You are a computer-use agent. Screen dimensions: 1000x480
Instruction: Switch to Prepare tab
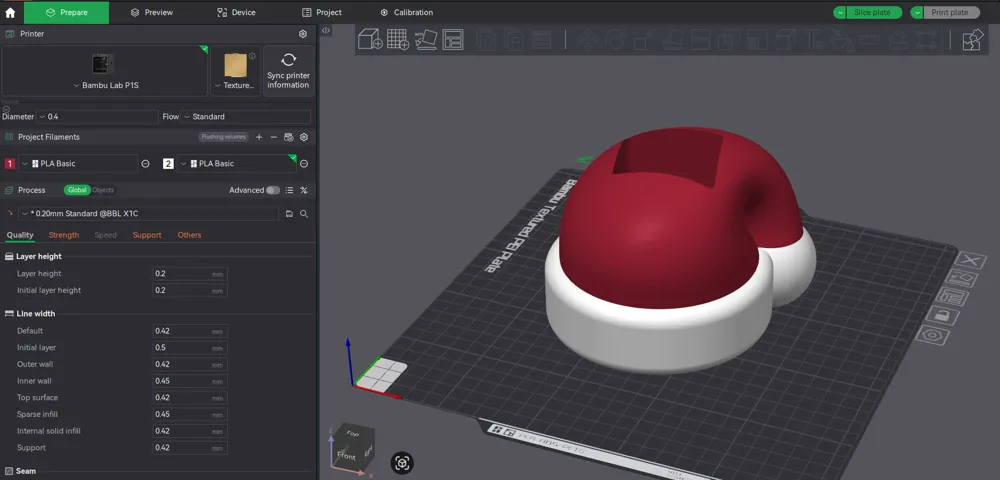[x=66, y=12]
